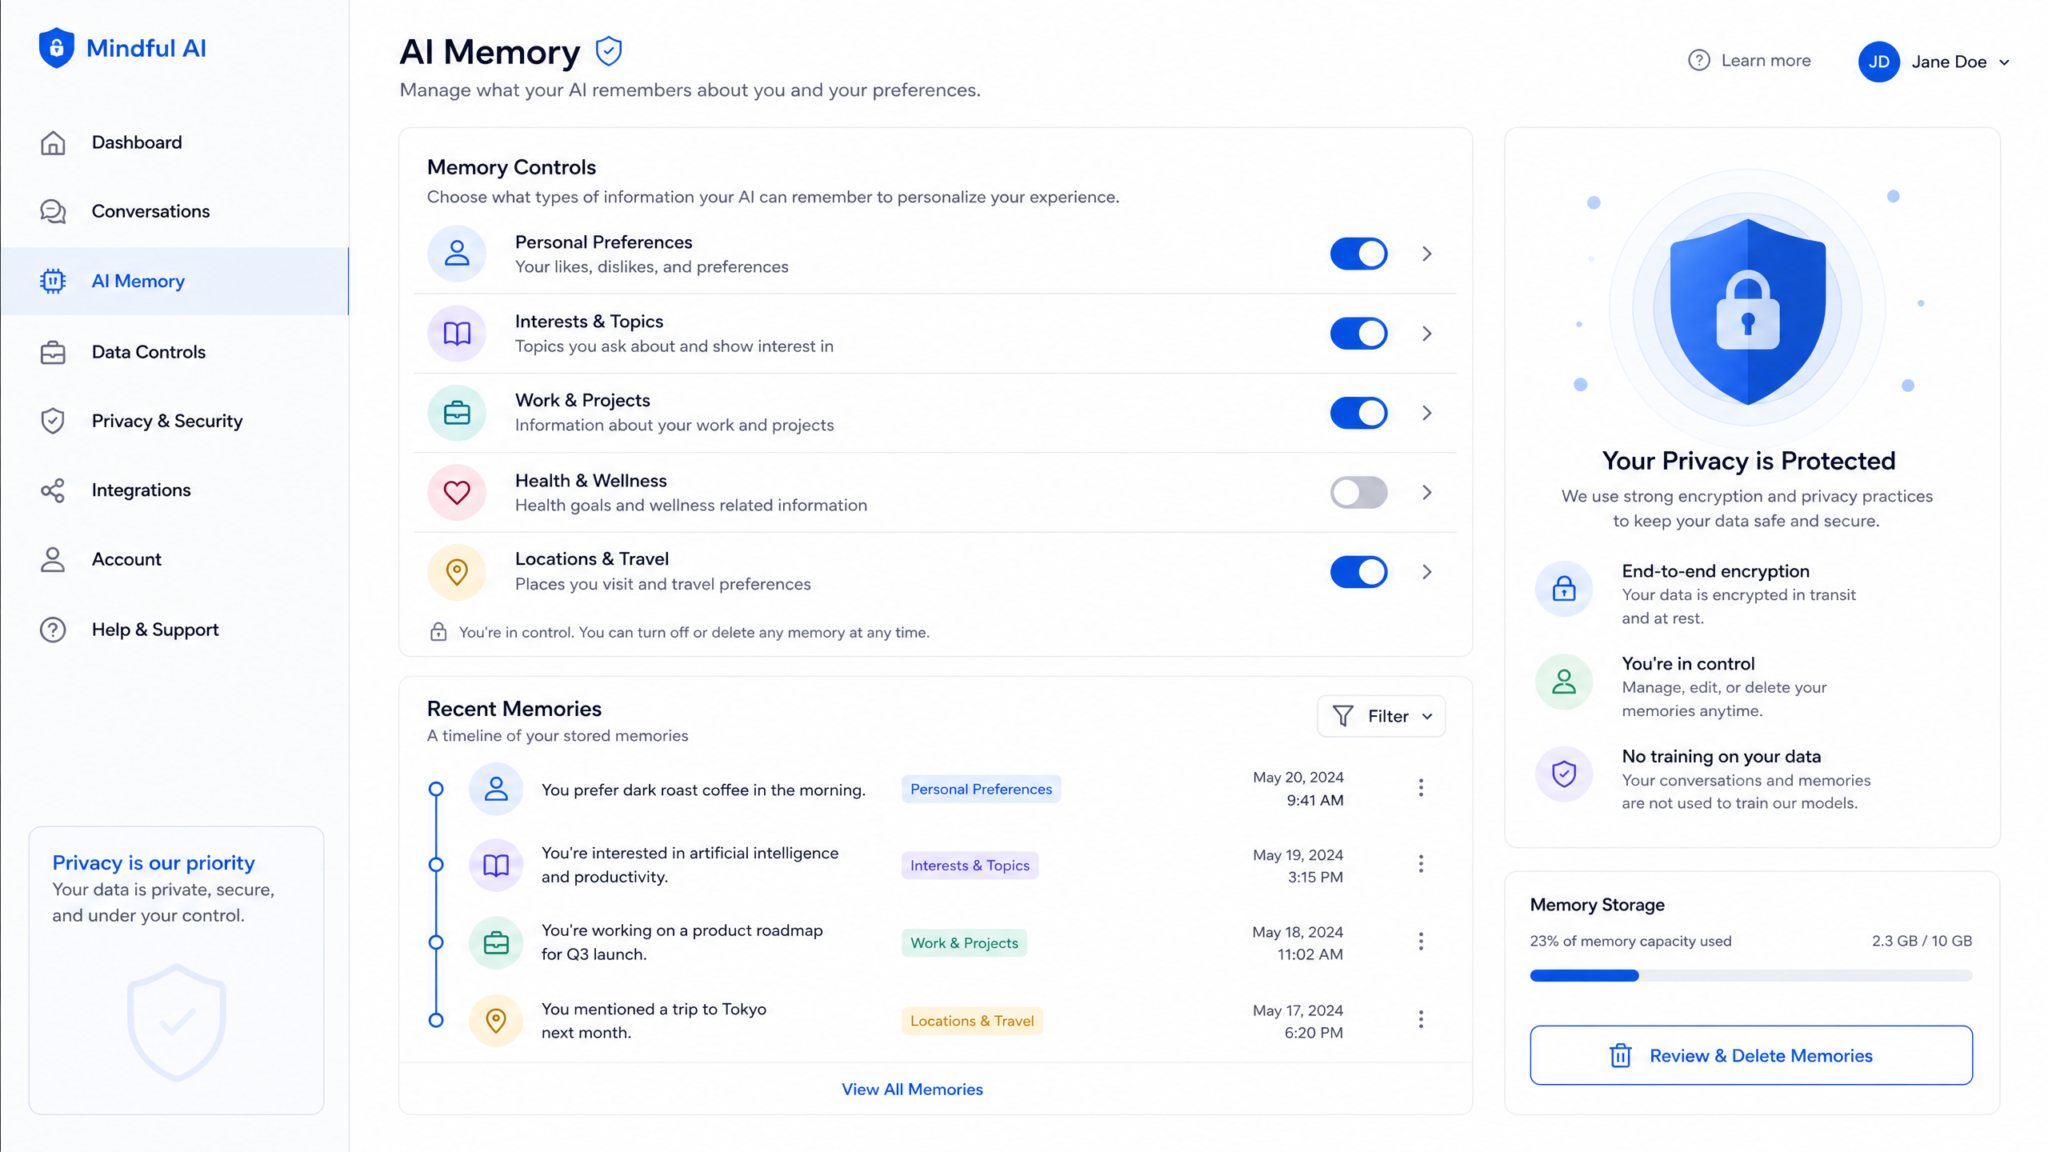The height and width of the screenshot is (1152, 2048).
Task: Click the Dashboard home icon
Action: pyautogui.click(x=53, y=143)
